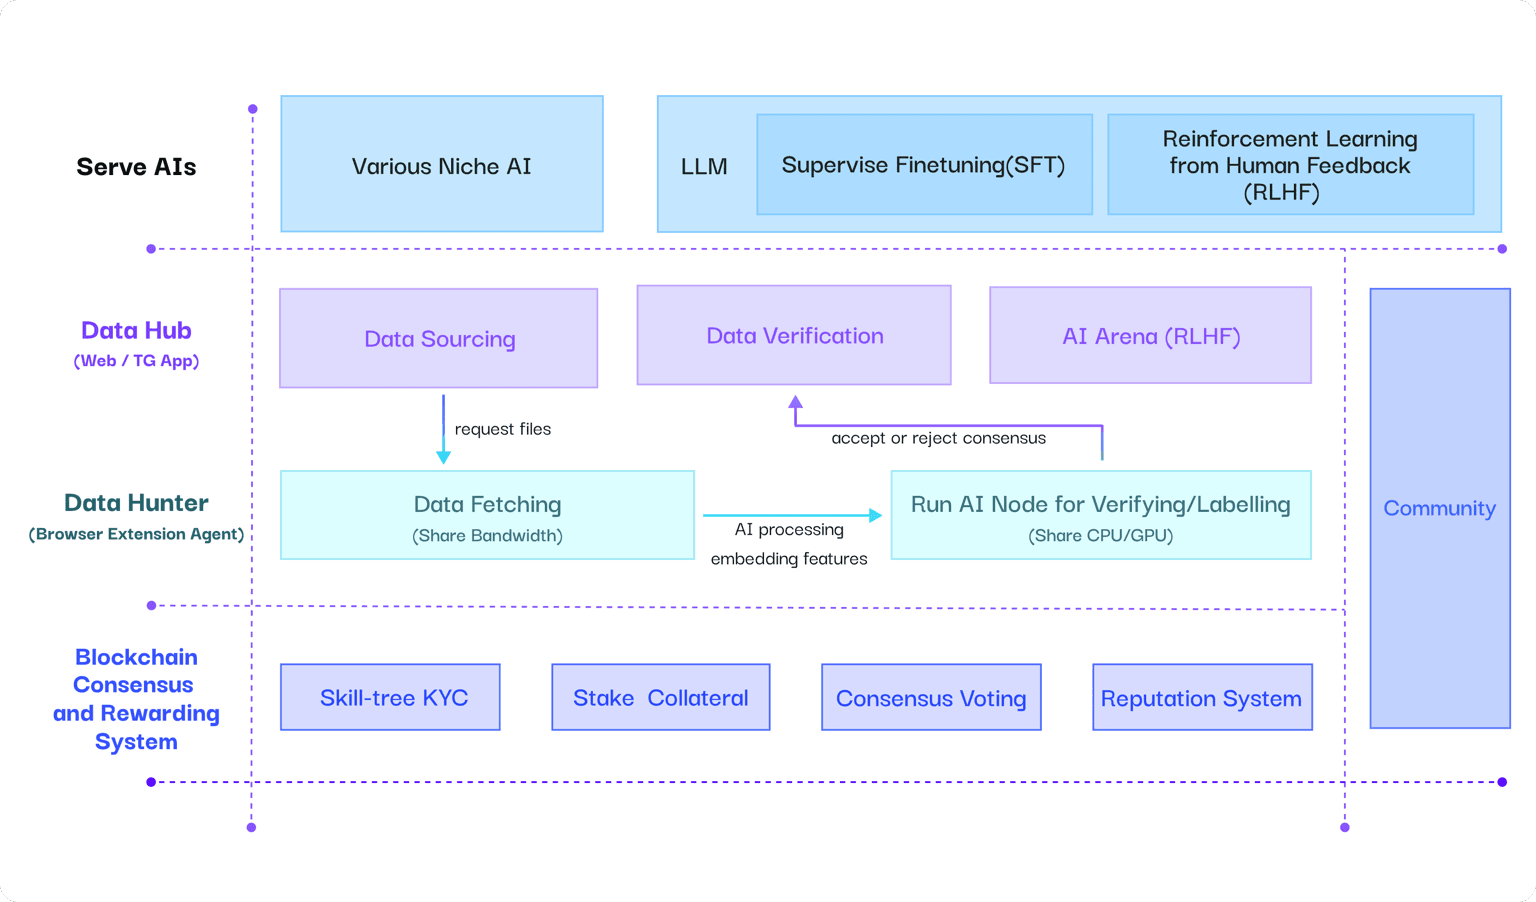The width and height of the screenshot is (1536, 902).
Task: Select the Data Verification box
Action: point(794,335)
